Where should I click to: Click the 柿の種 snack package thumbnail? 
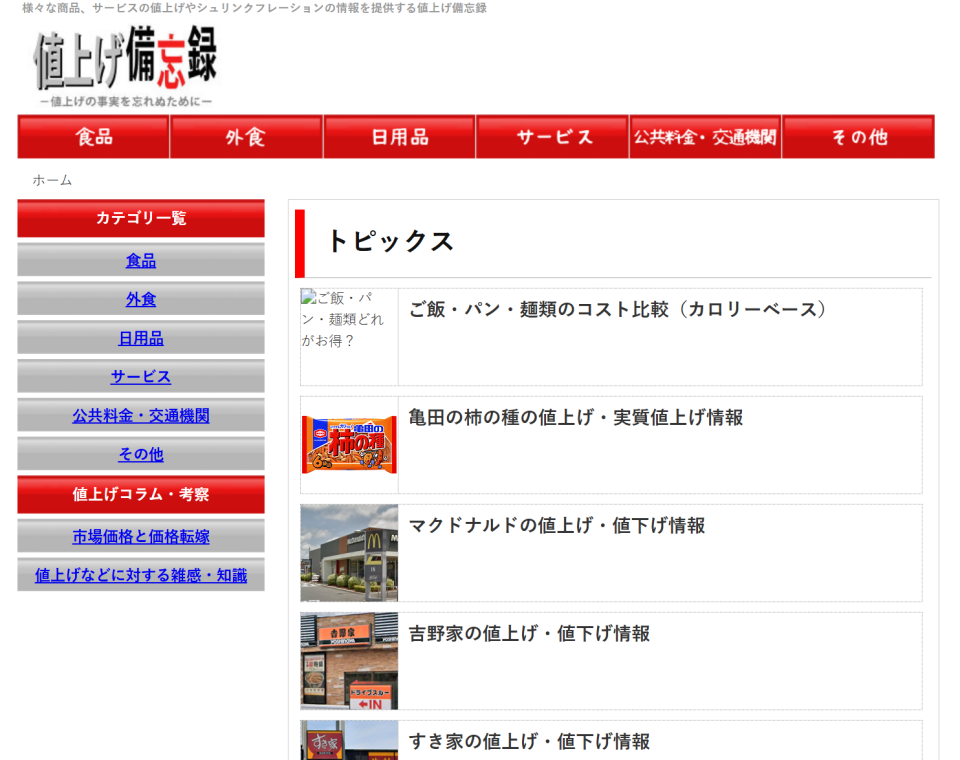point(349,445)
